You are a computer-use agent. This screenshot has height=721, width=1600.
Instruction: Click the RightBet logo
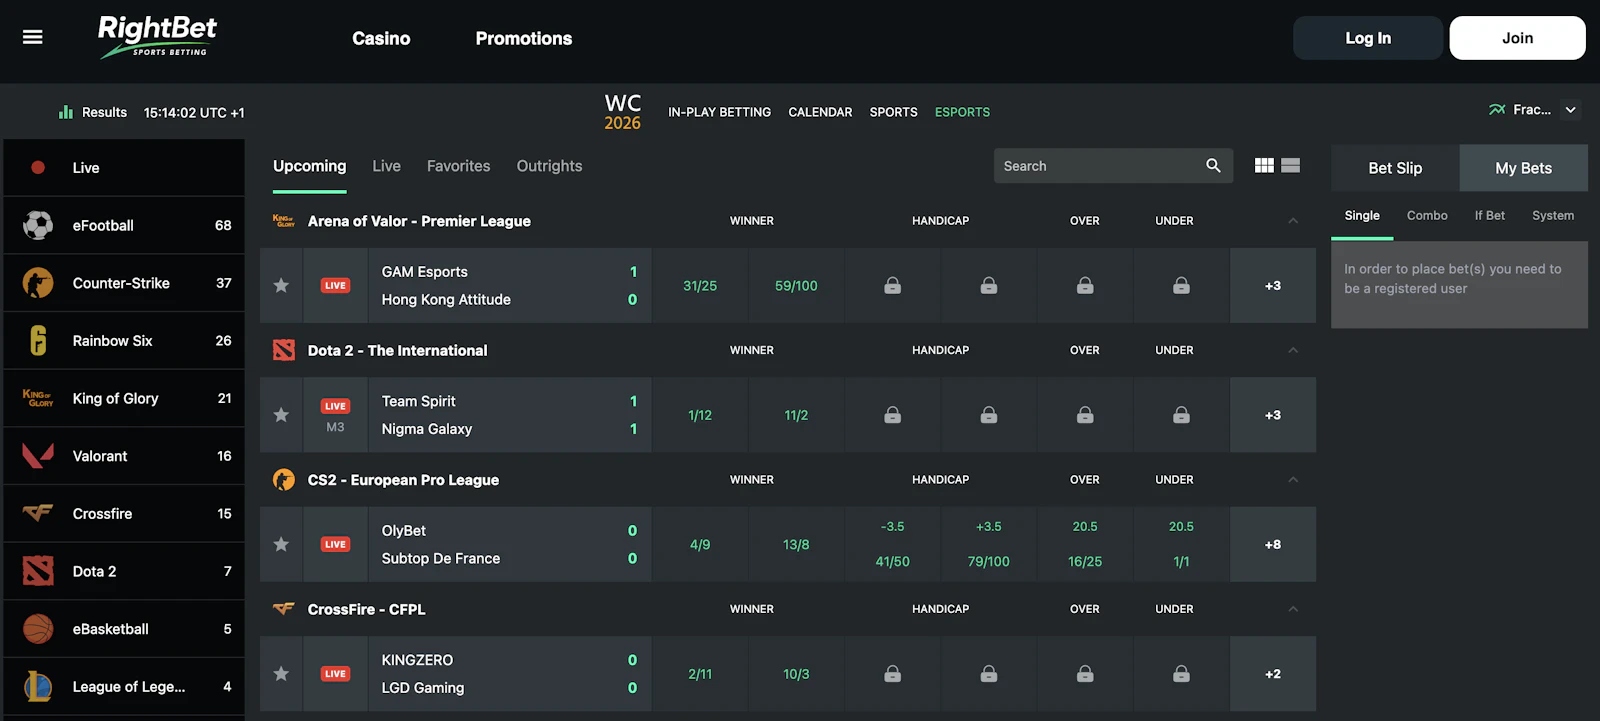point(157,37)
